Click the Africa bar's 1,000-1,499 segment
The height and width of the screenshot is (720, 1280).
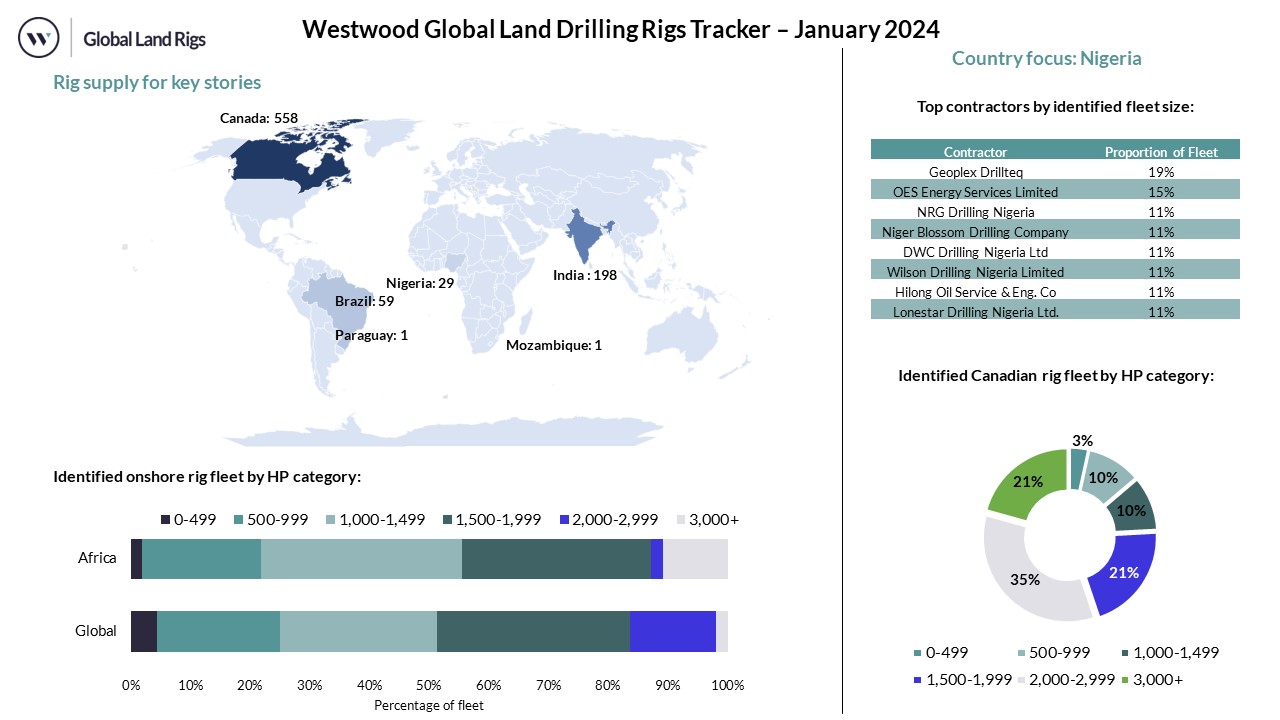tap(361, 558)
